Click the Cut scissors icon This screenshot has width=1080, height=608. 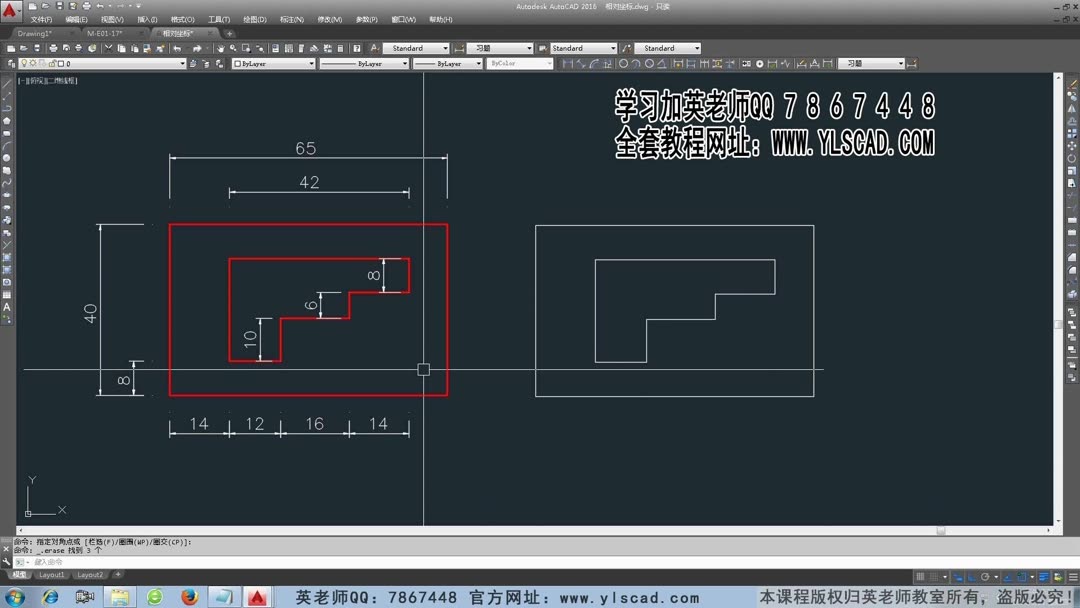[107, 48]
